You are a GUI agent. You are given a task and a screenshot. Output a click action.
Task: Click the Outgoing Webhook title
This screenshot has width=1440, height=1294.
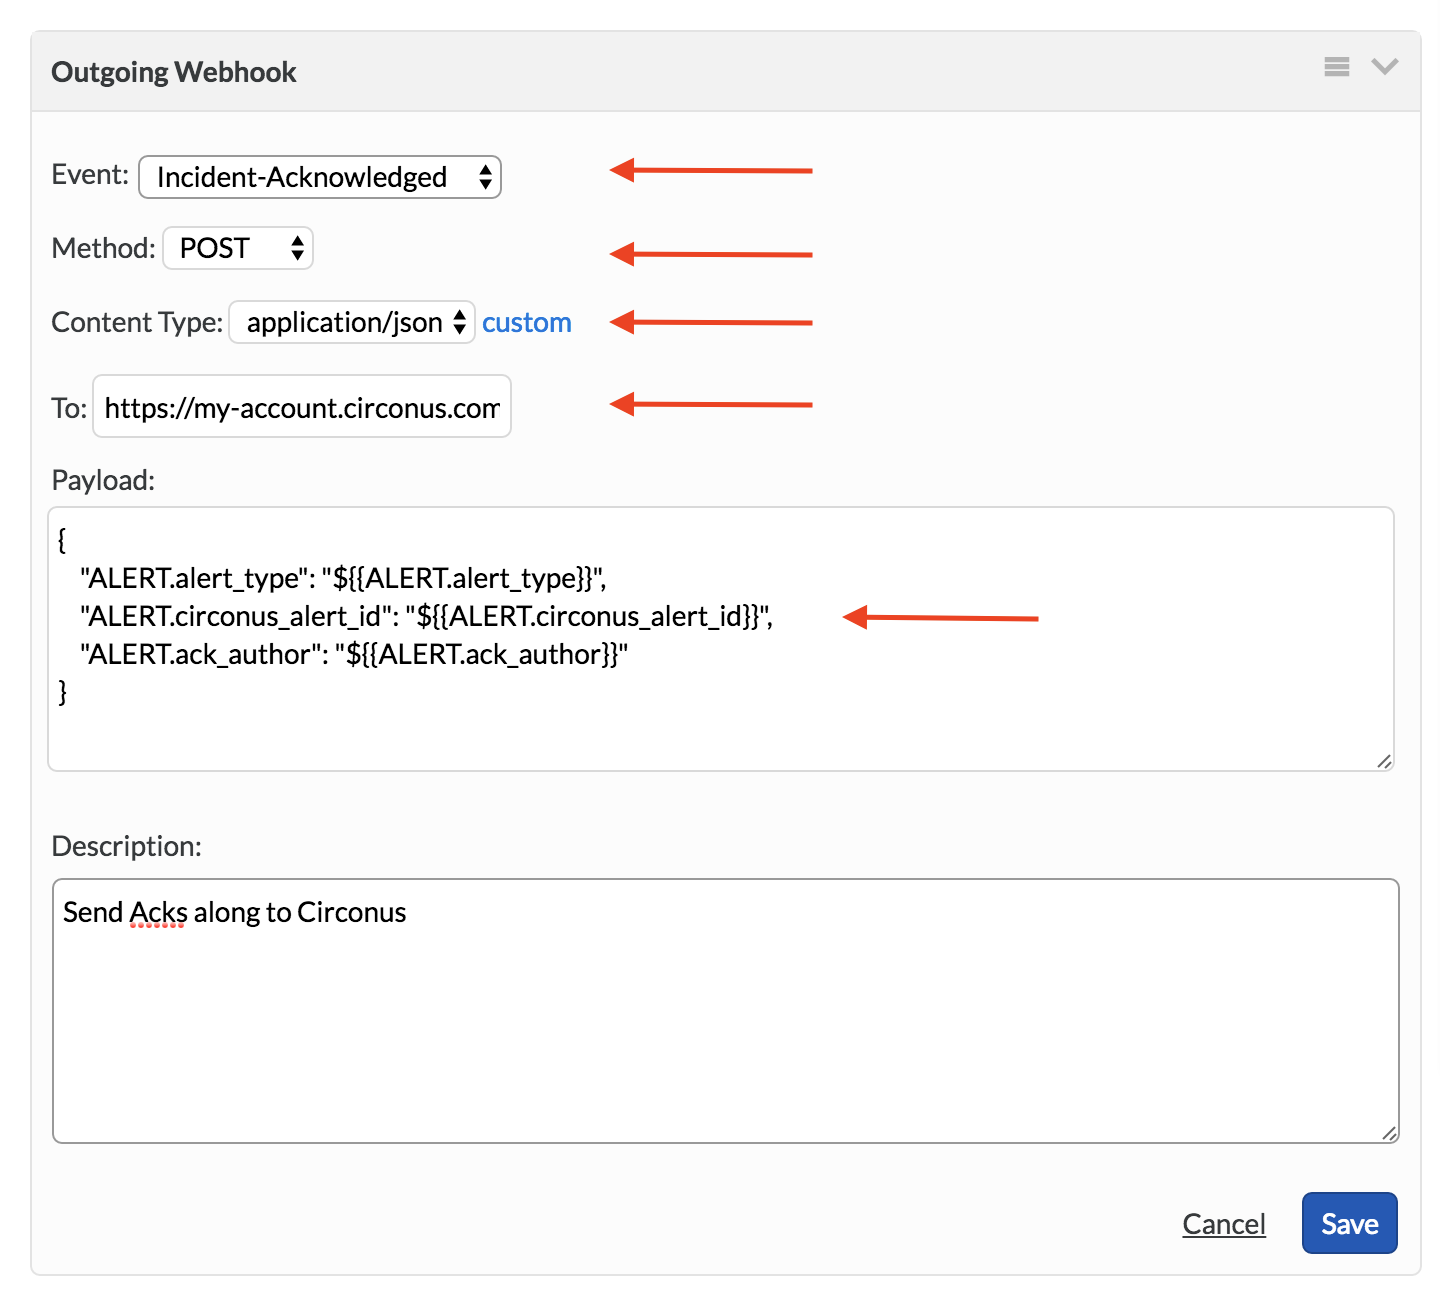coord(173,71)
